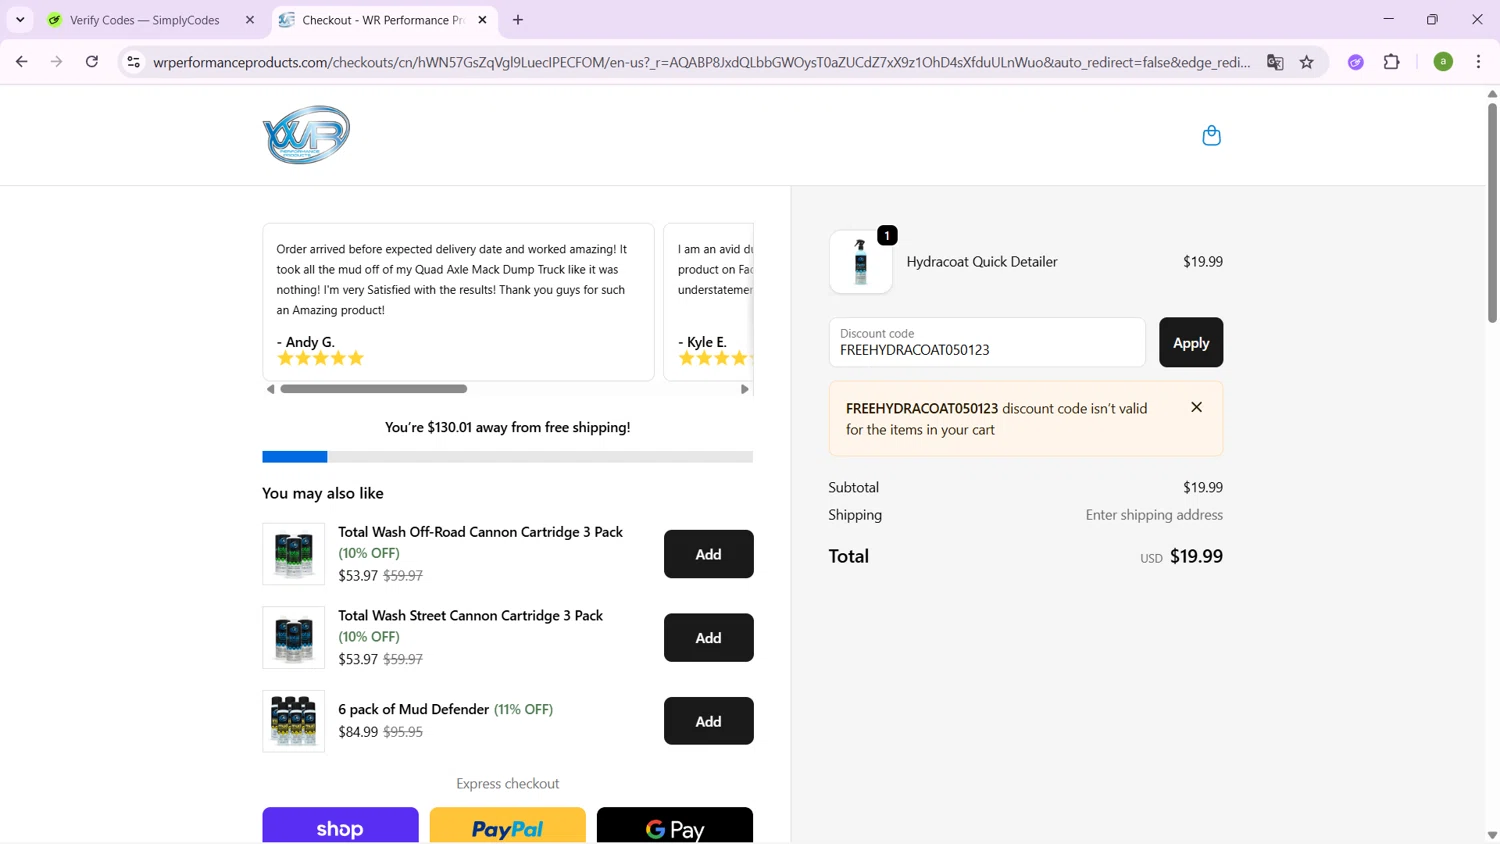Open a new browser tab
Screen dimensions: 1500x844
[x=518, y=20]
